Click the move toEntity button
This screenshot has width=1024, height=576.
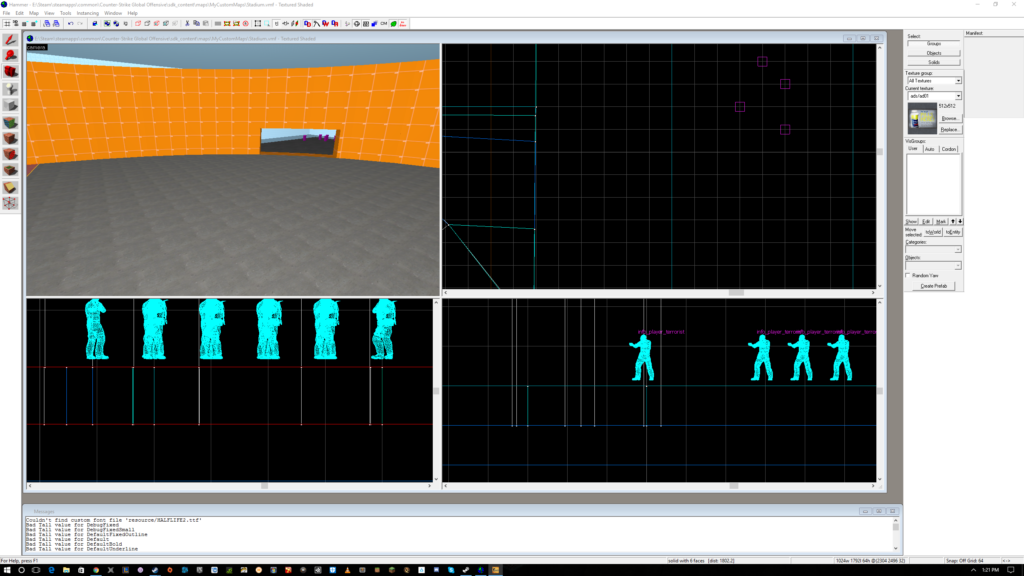pyautogui.click(x=953, y=232)
